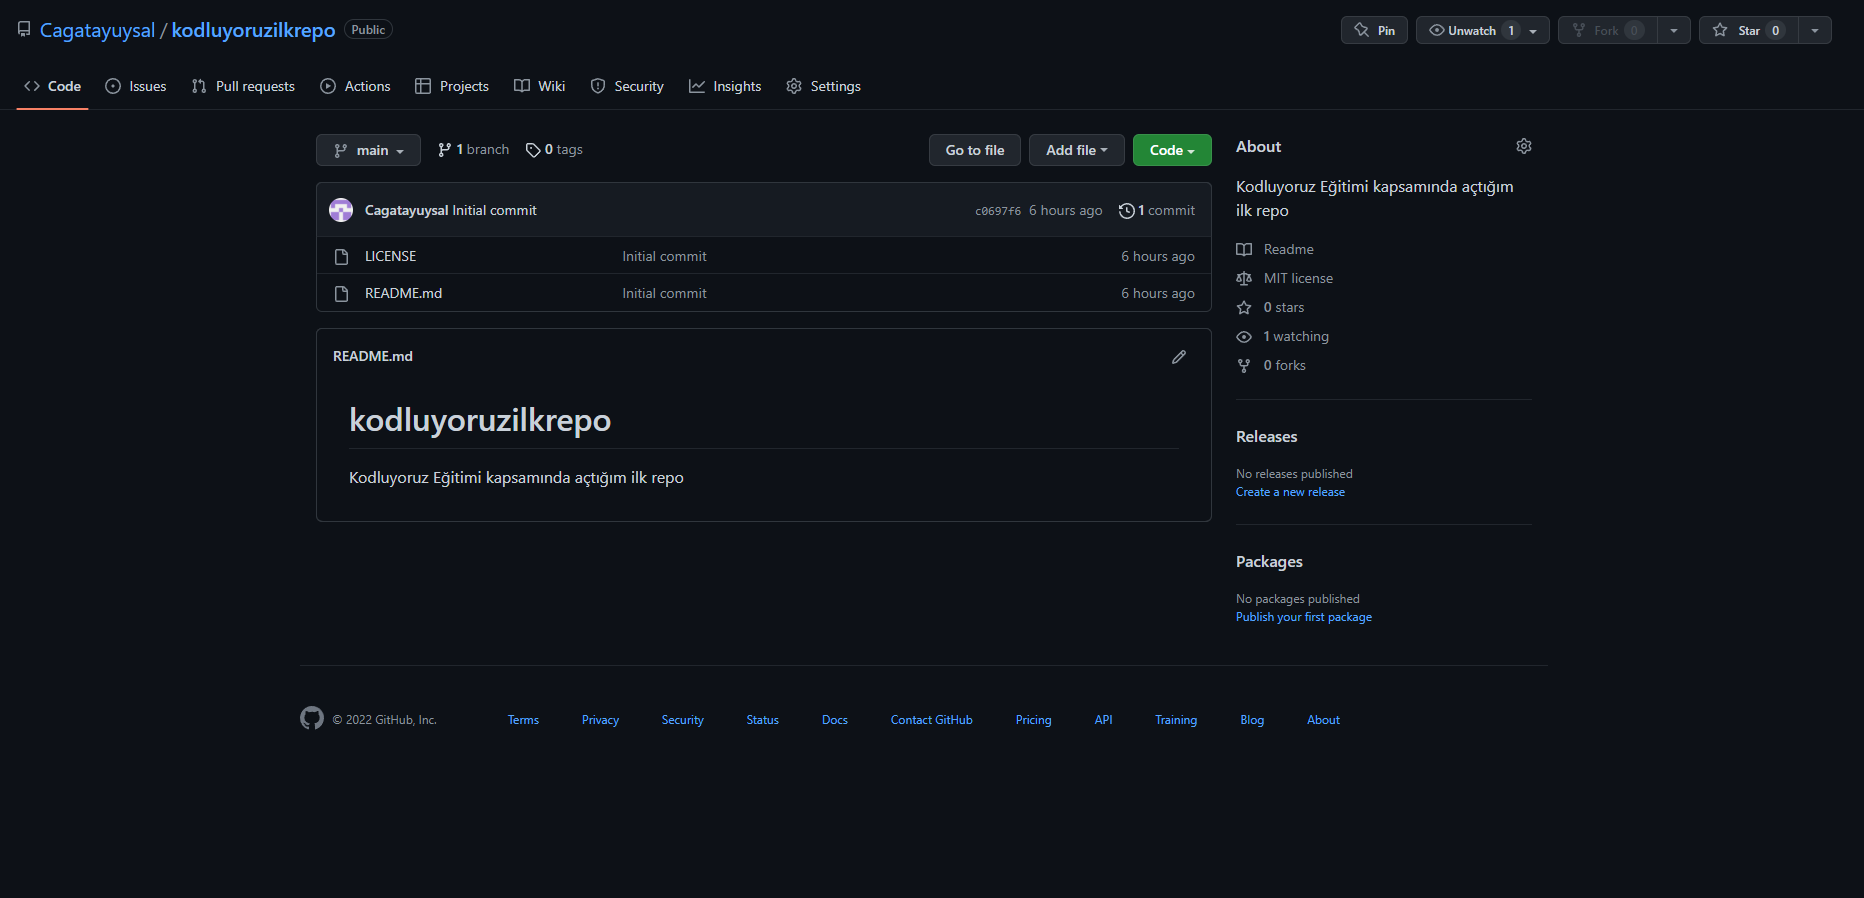The width and height of the screenshot is (1864, 898).
Task: Click the disabled Fork button
Action: tap(1607, 30)
